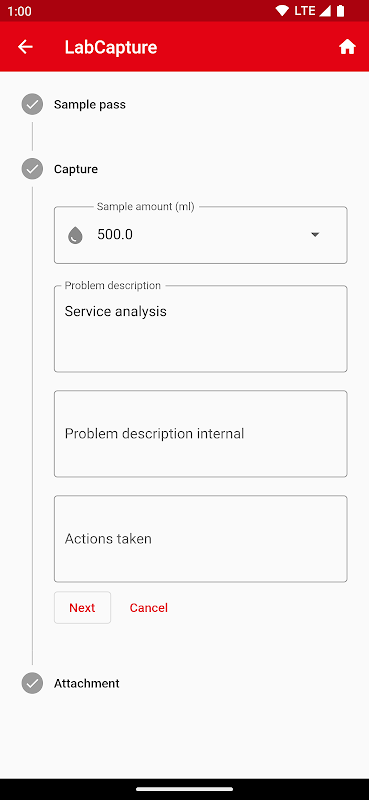This screenshot has height=800, width=369.
Task: Open the Attachment step label
Action: (87, 683)
